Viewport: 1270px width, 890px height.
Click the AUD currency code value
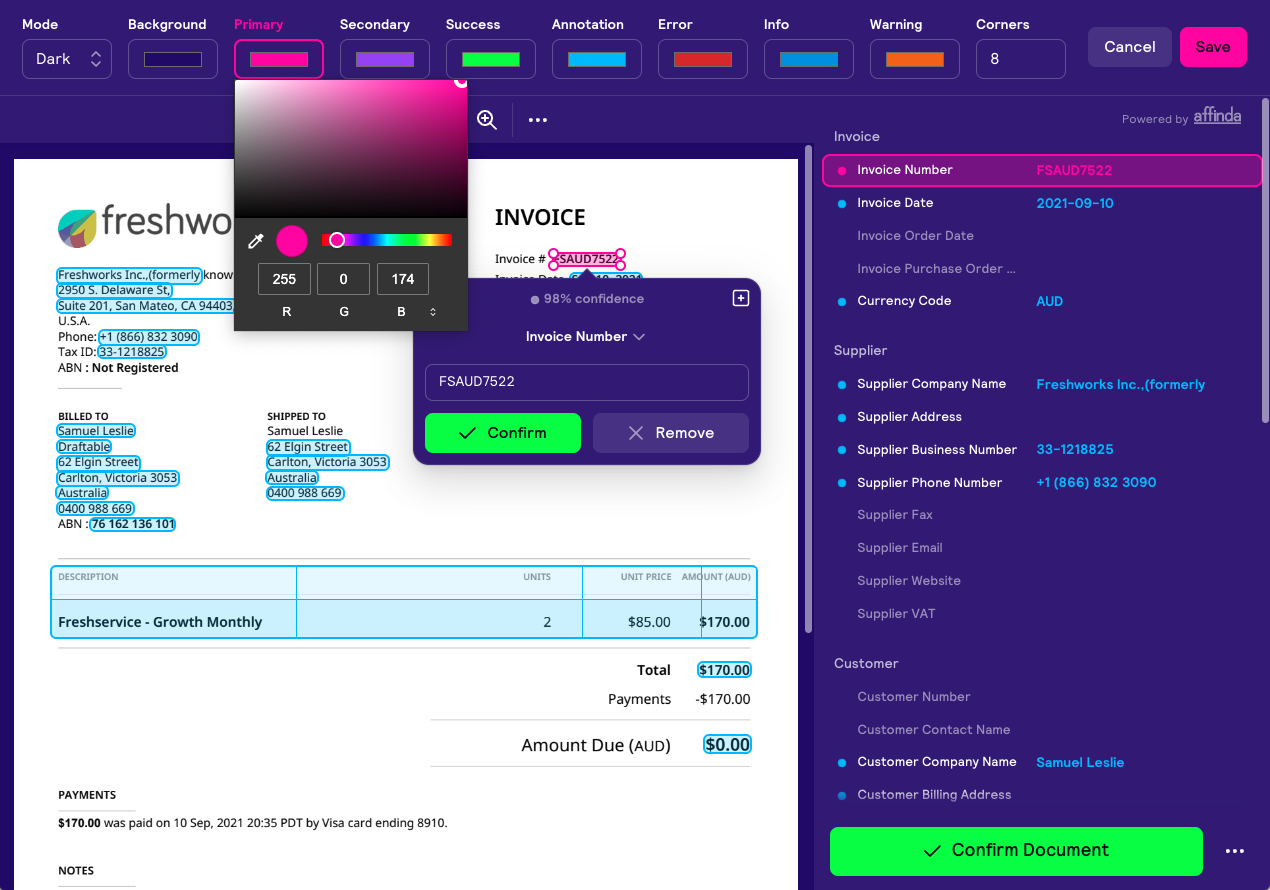(x=1050, y=301)
